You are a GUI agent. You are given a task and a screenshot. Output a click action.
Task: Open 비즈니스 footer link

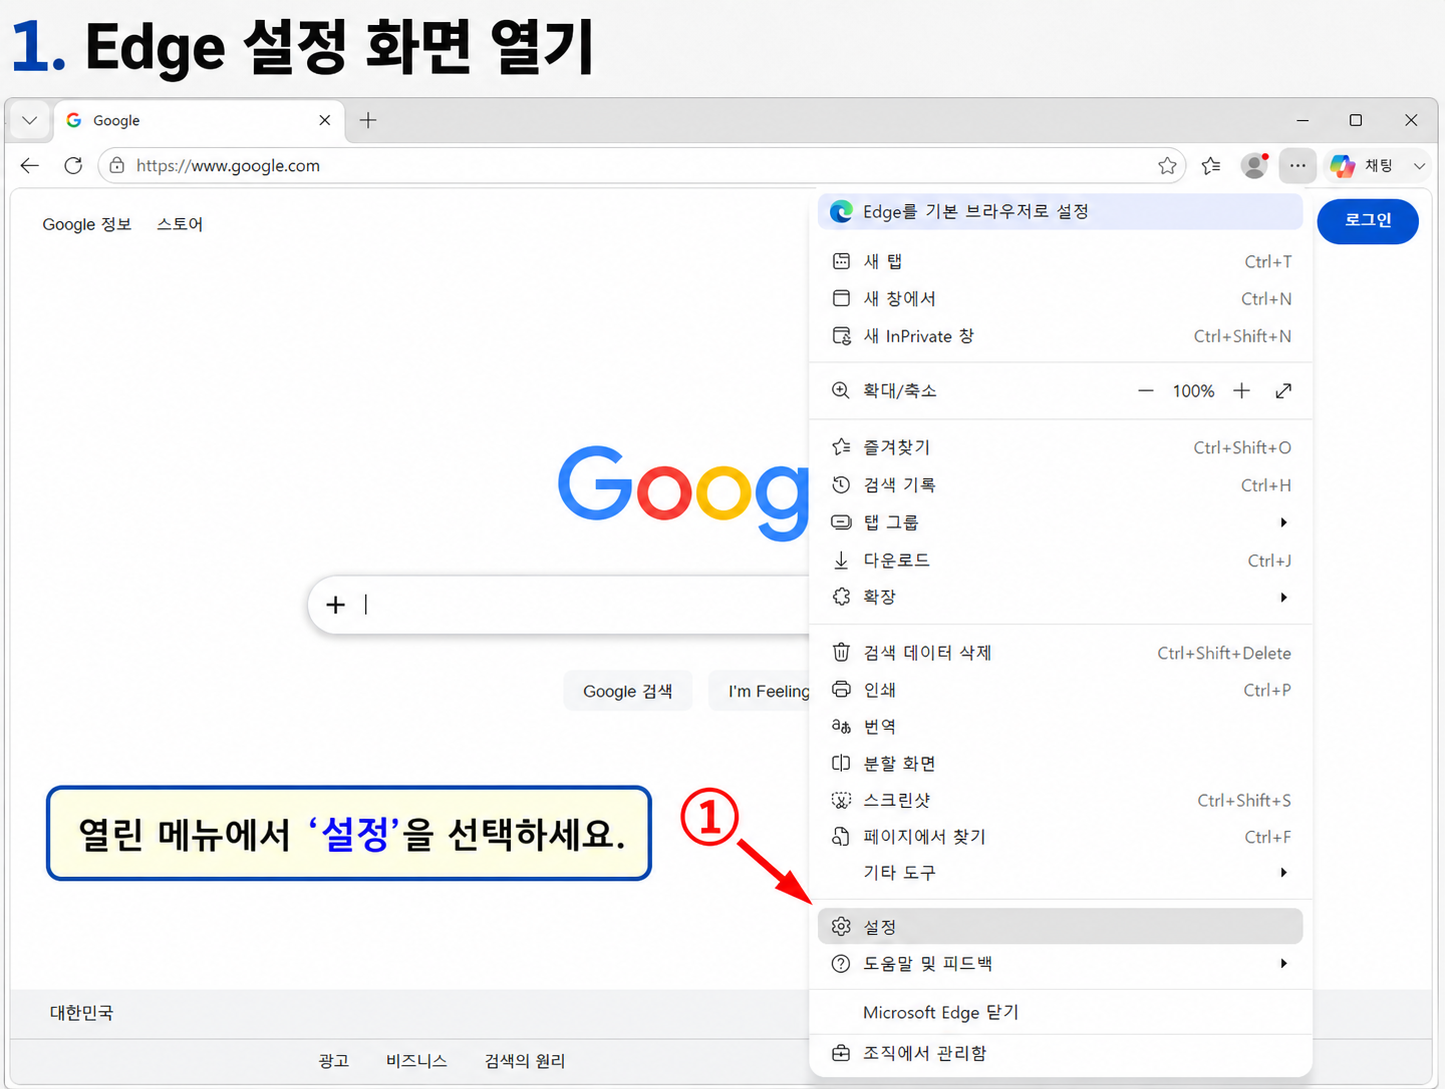(416, 1061)
